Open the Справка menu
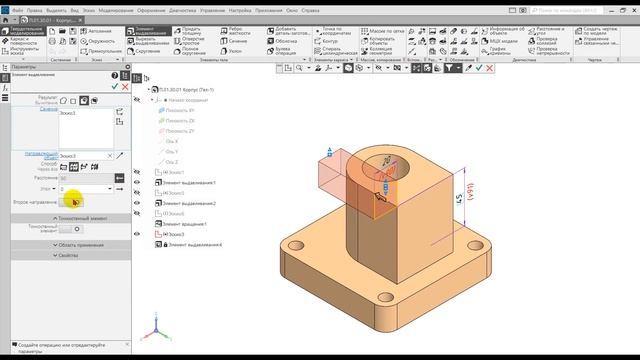The height and width of the screenshot is (360, 640). (310, 10)
